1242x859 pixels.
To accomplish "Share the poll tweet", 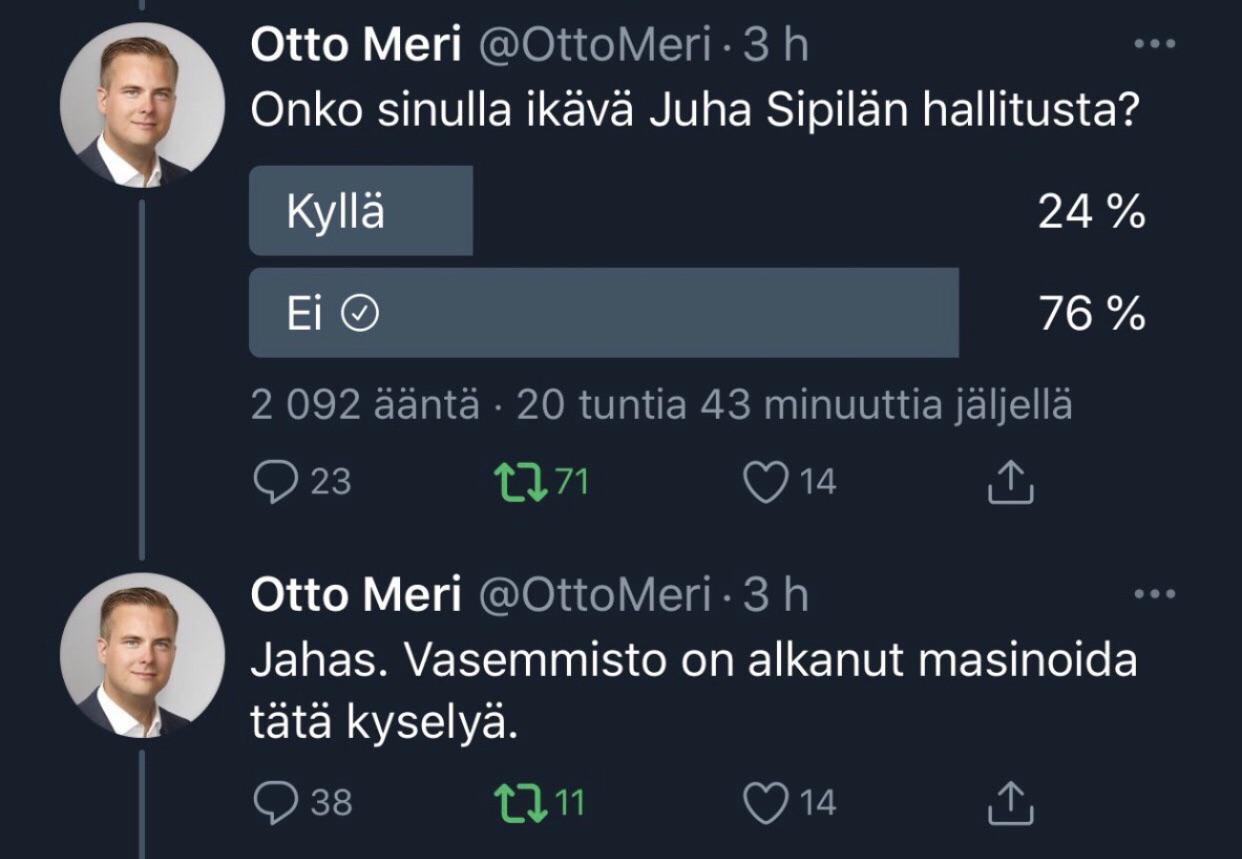I will 1010,483.
